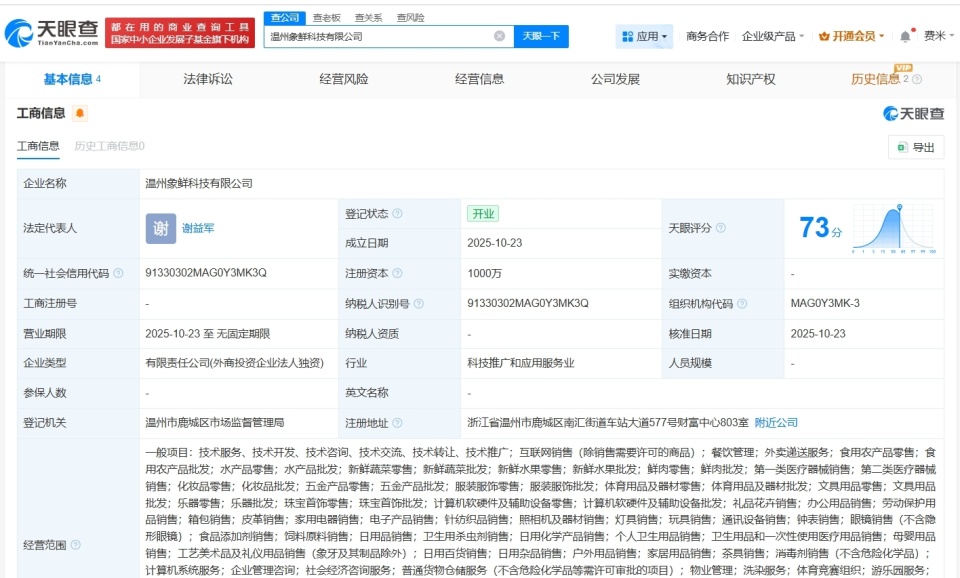960x578 pixels.
Task: Click the 天眼一下 search button
Action: pos(541,35)
